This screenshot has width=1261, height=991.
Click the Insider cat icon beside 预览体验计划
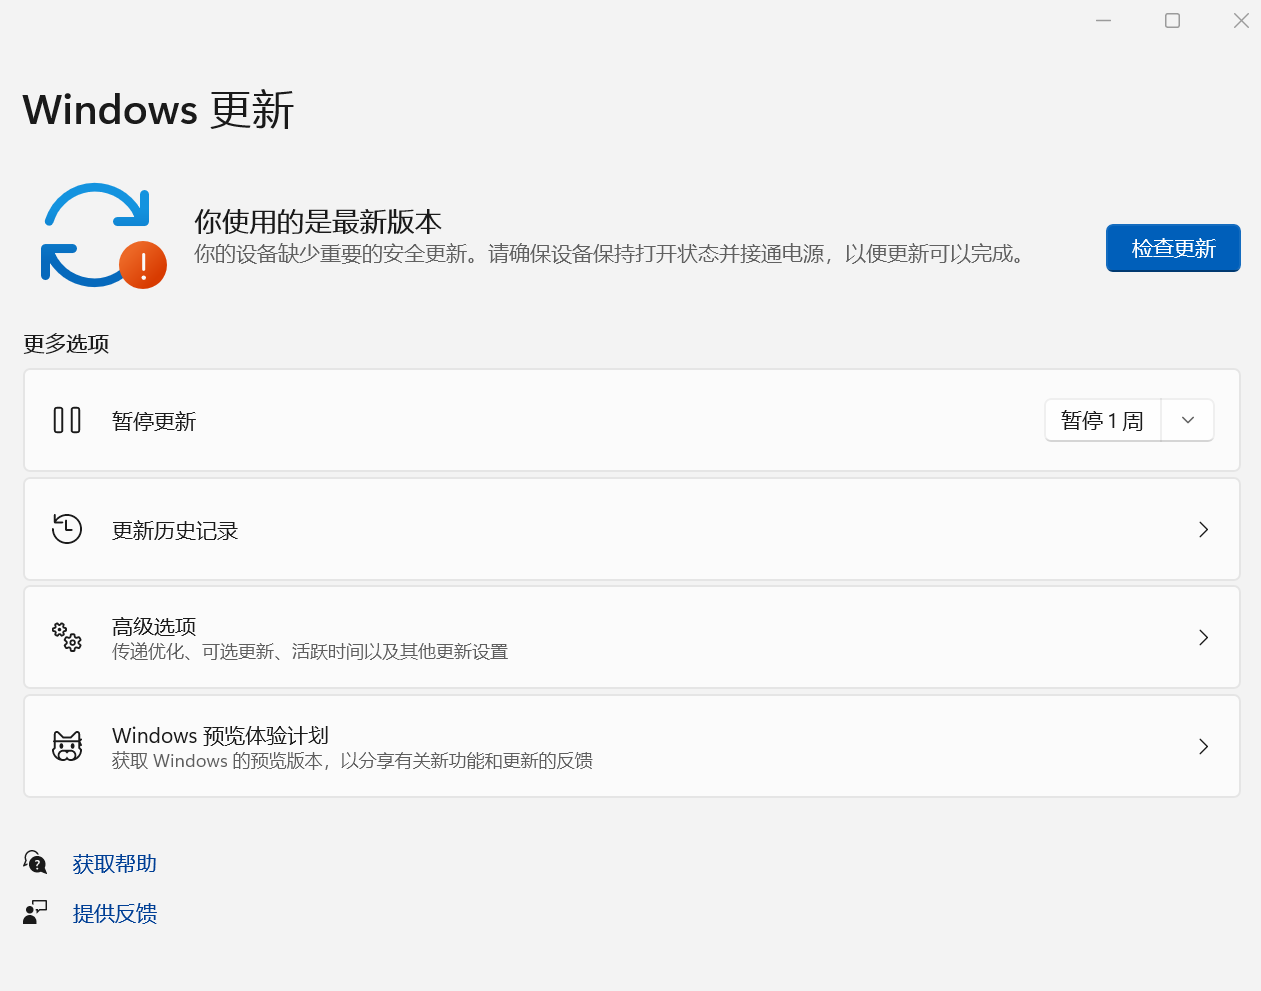point(67,746)
